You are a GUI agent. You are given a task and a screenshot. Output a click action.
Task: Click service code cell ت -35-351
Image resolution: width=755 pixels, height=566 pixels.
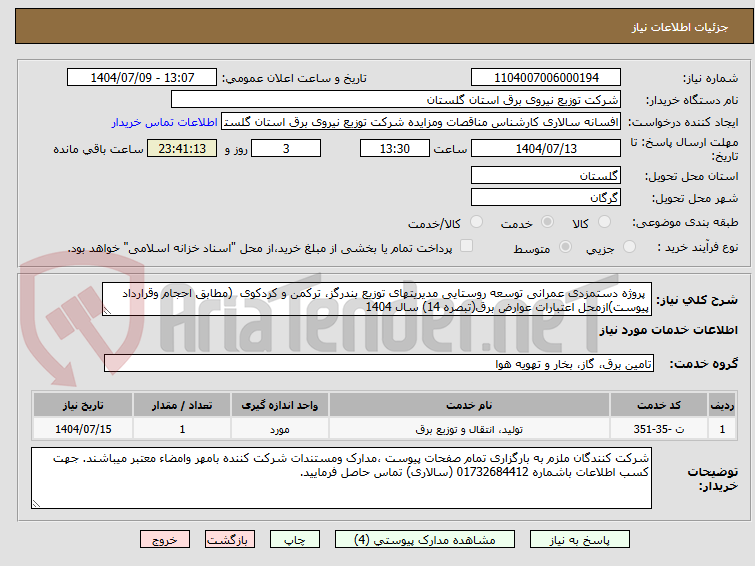coord(658,429)
